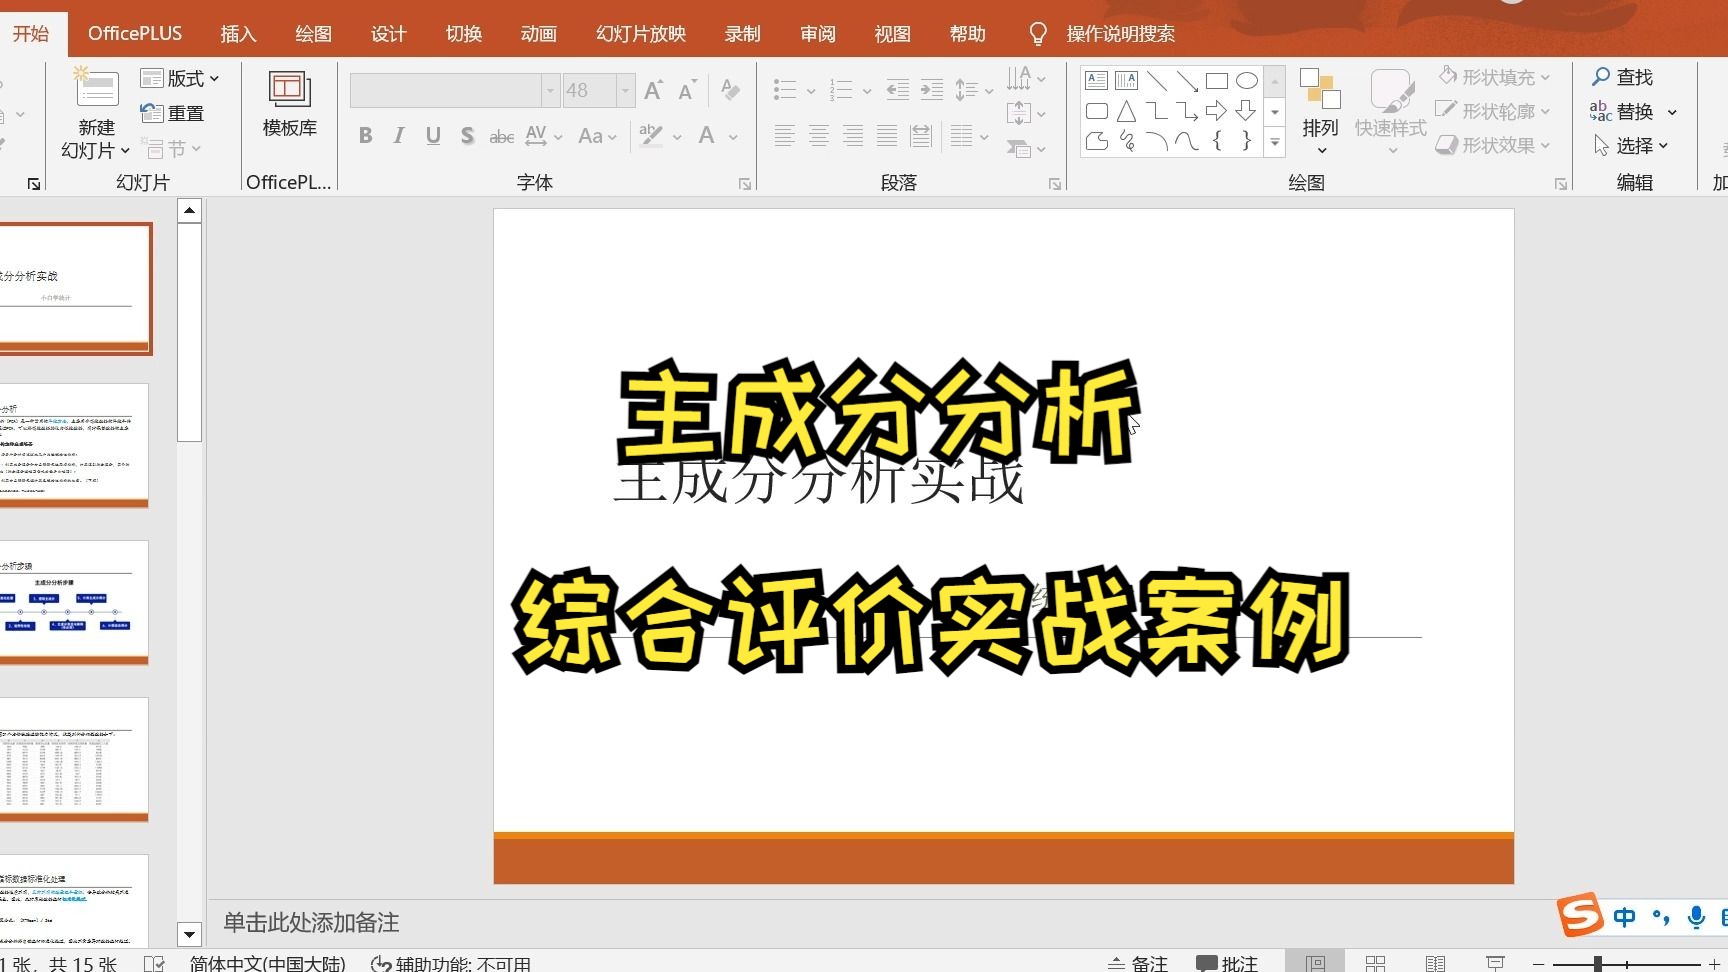Click the 单击此处添加备注 notes area
This screenshot has height=972, width=1728.
tap(311, 922)
